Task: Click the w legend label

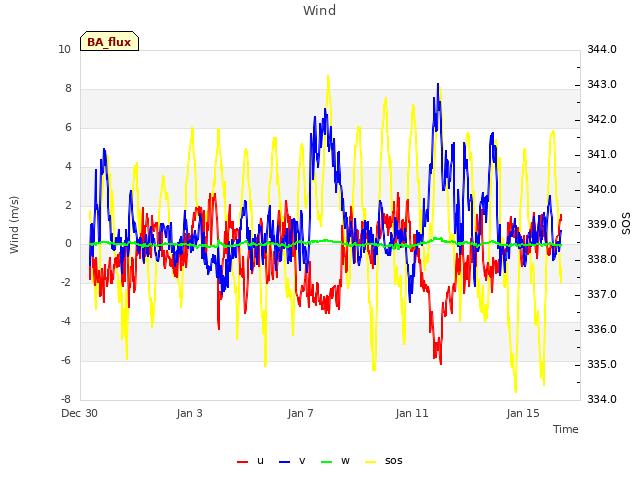Action: 345,461
